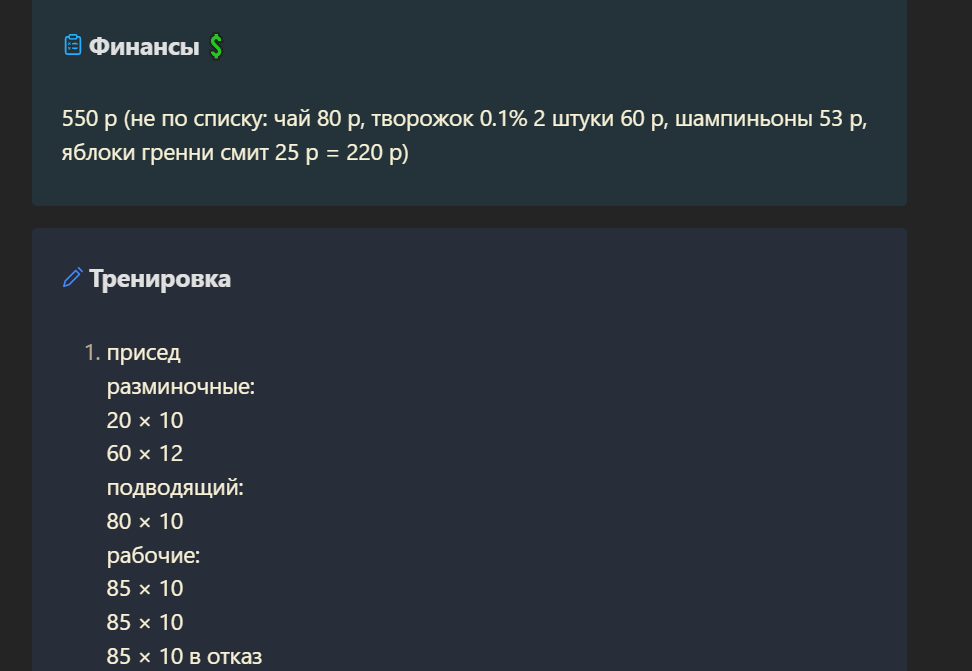Click the яблоки гренни смит text

165,153
